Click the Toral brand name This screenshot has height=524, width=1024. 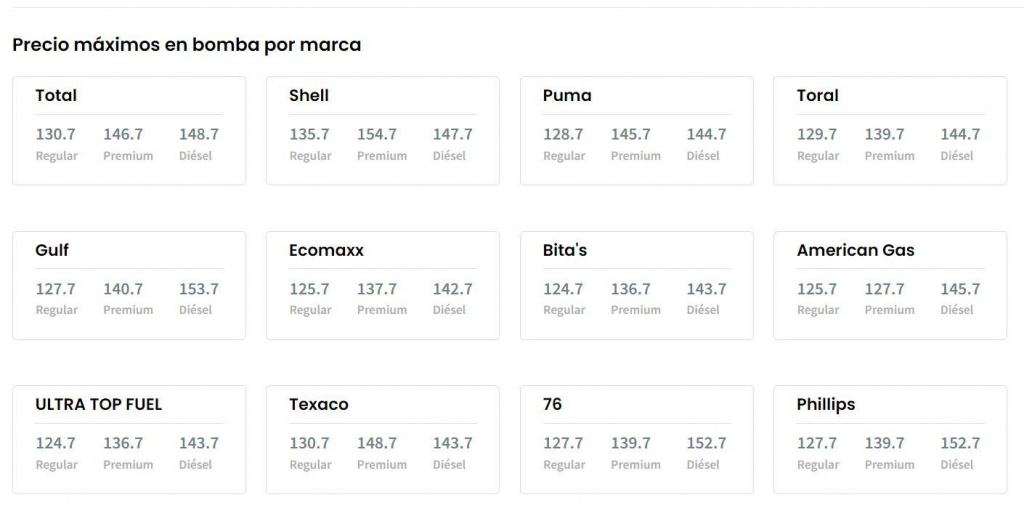[818, 96]
